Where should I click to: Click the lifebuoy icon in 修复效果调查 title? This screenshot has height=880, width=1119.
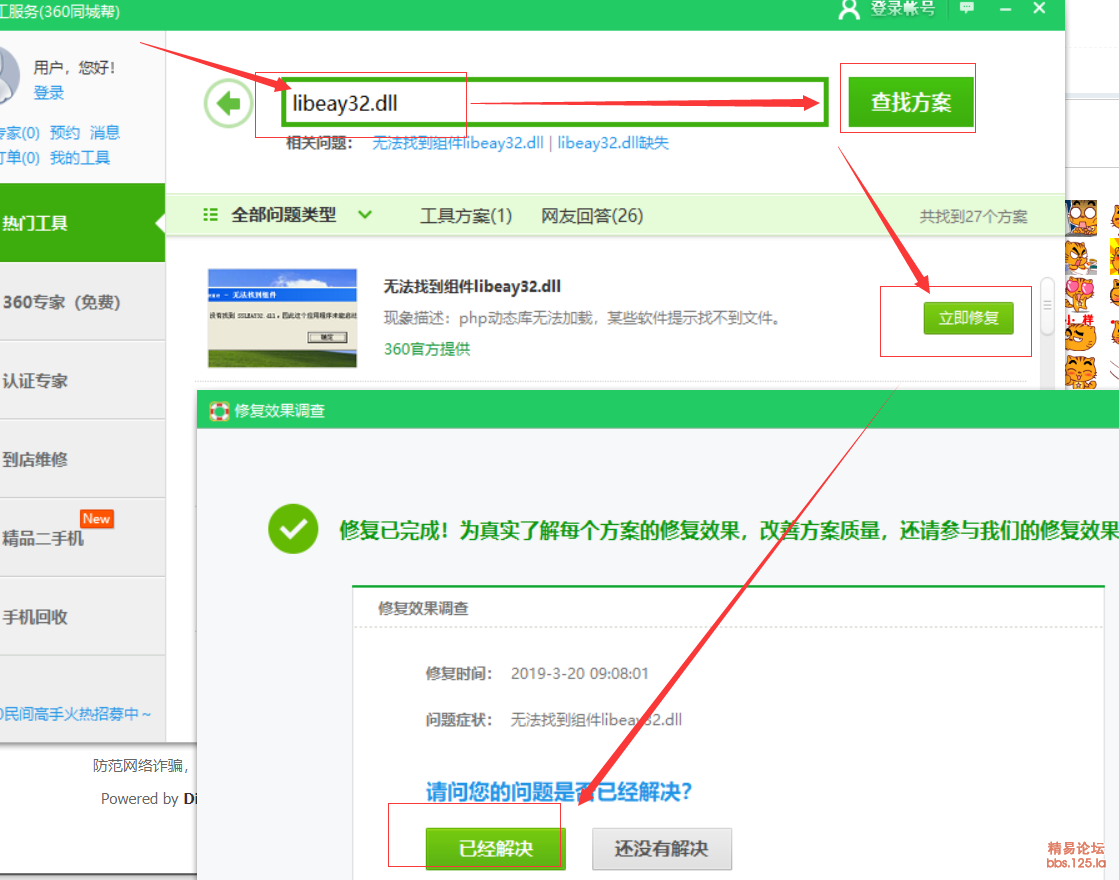(x=219, y=411)
